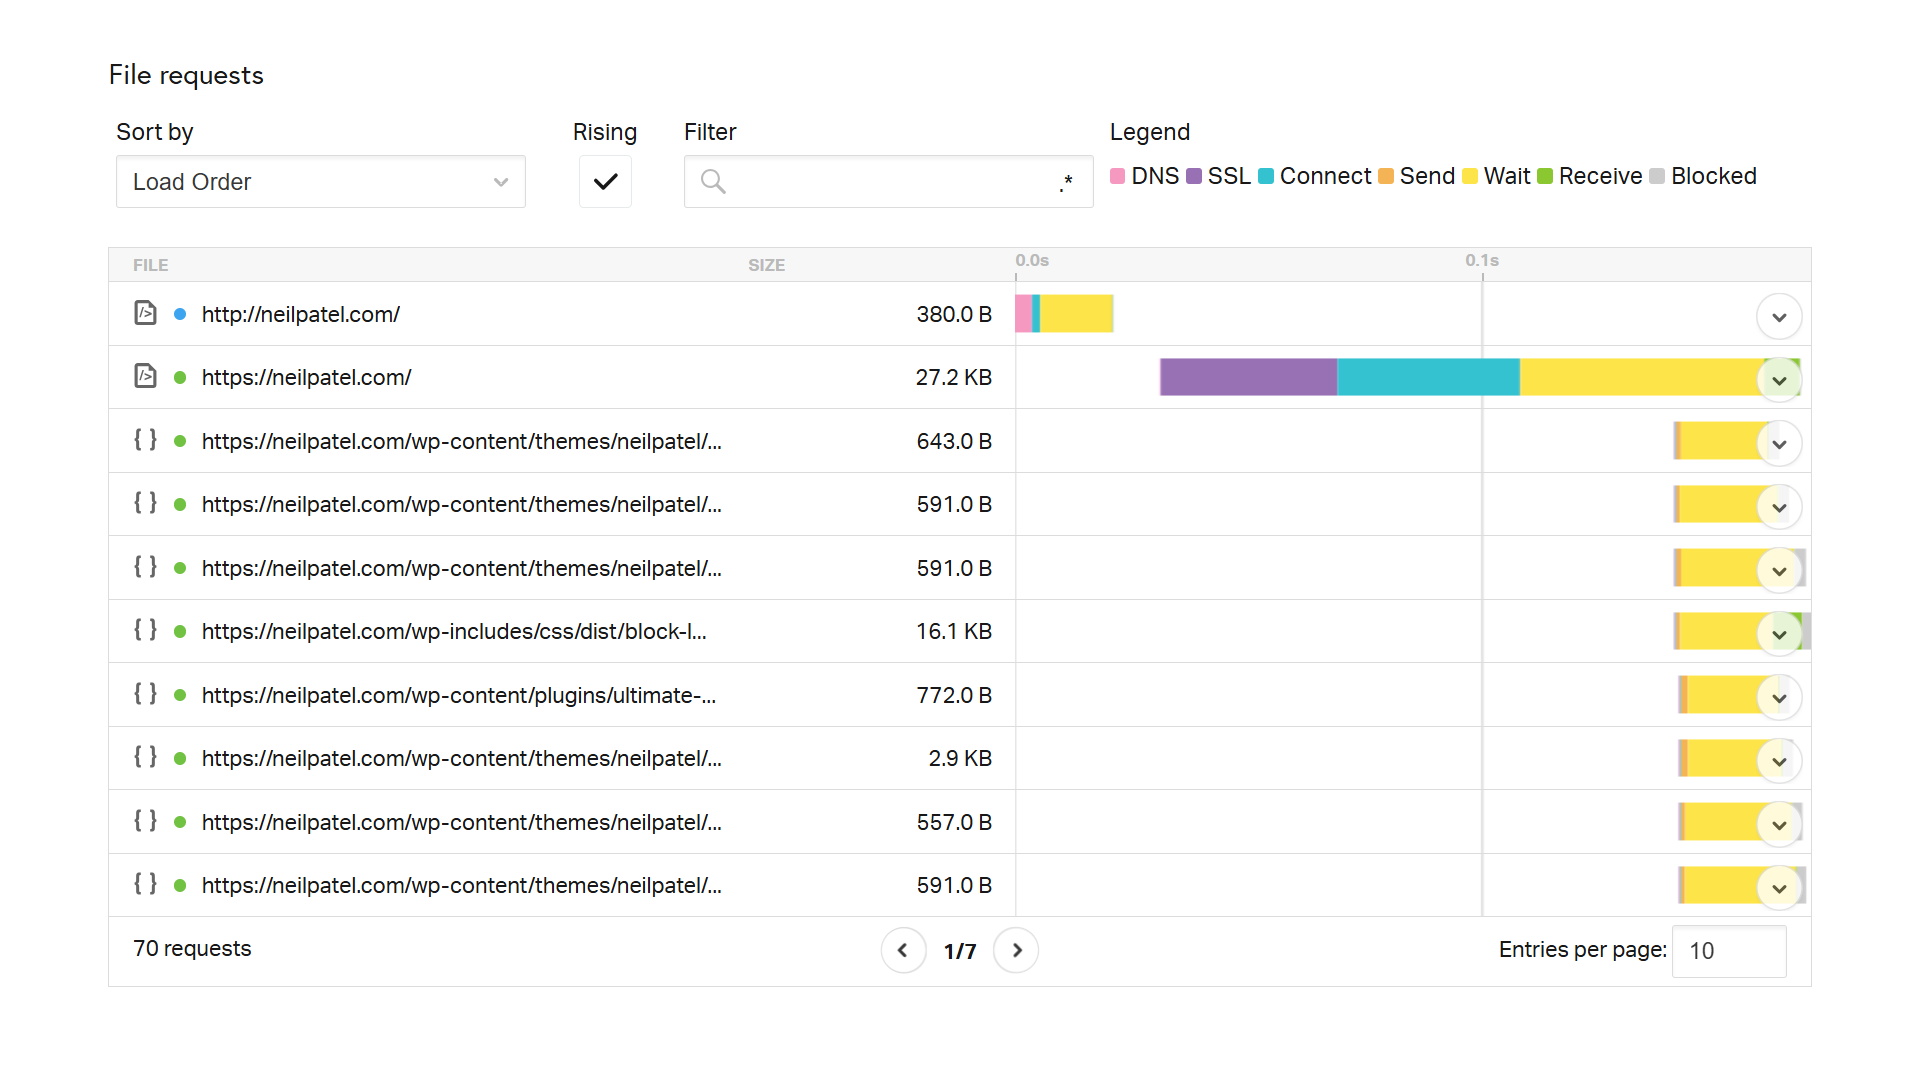Go to previous page of requests
The image size is (1920, 1080).
(x=903, y=950)
